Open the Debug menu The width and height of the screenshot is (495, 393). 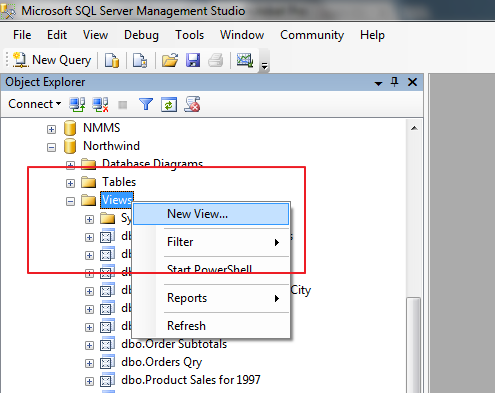click(x=141, y=35)
